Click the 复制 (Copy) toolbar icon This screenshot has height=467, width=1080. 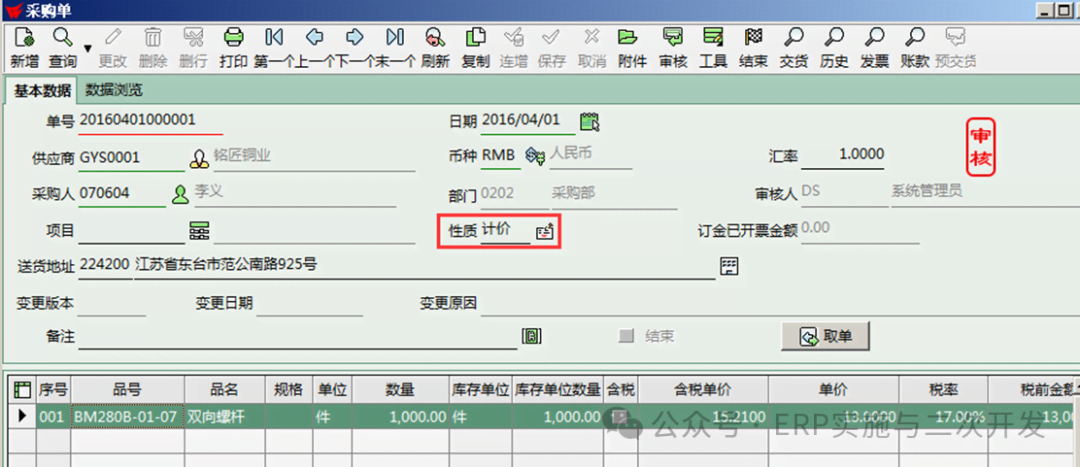coord(476,47)
